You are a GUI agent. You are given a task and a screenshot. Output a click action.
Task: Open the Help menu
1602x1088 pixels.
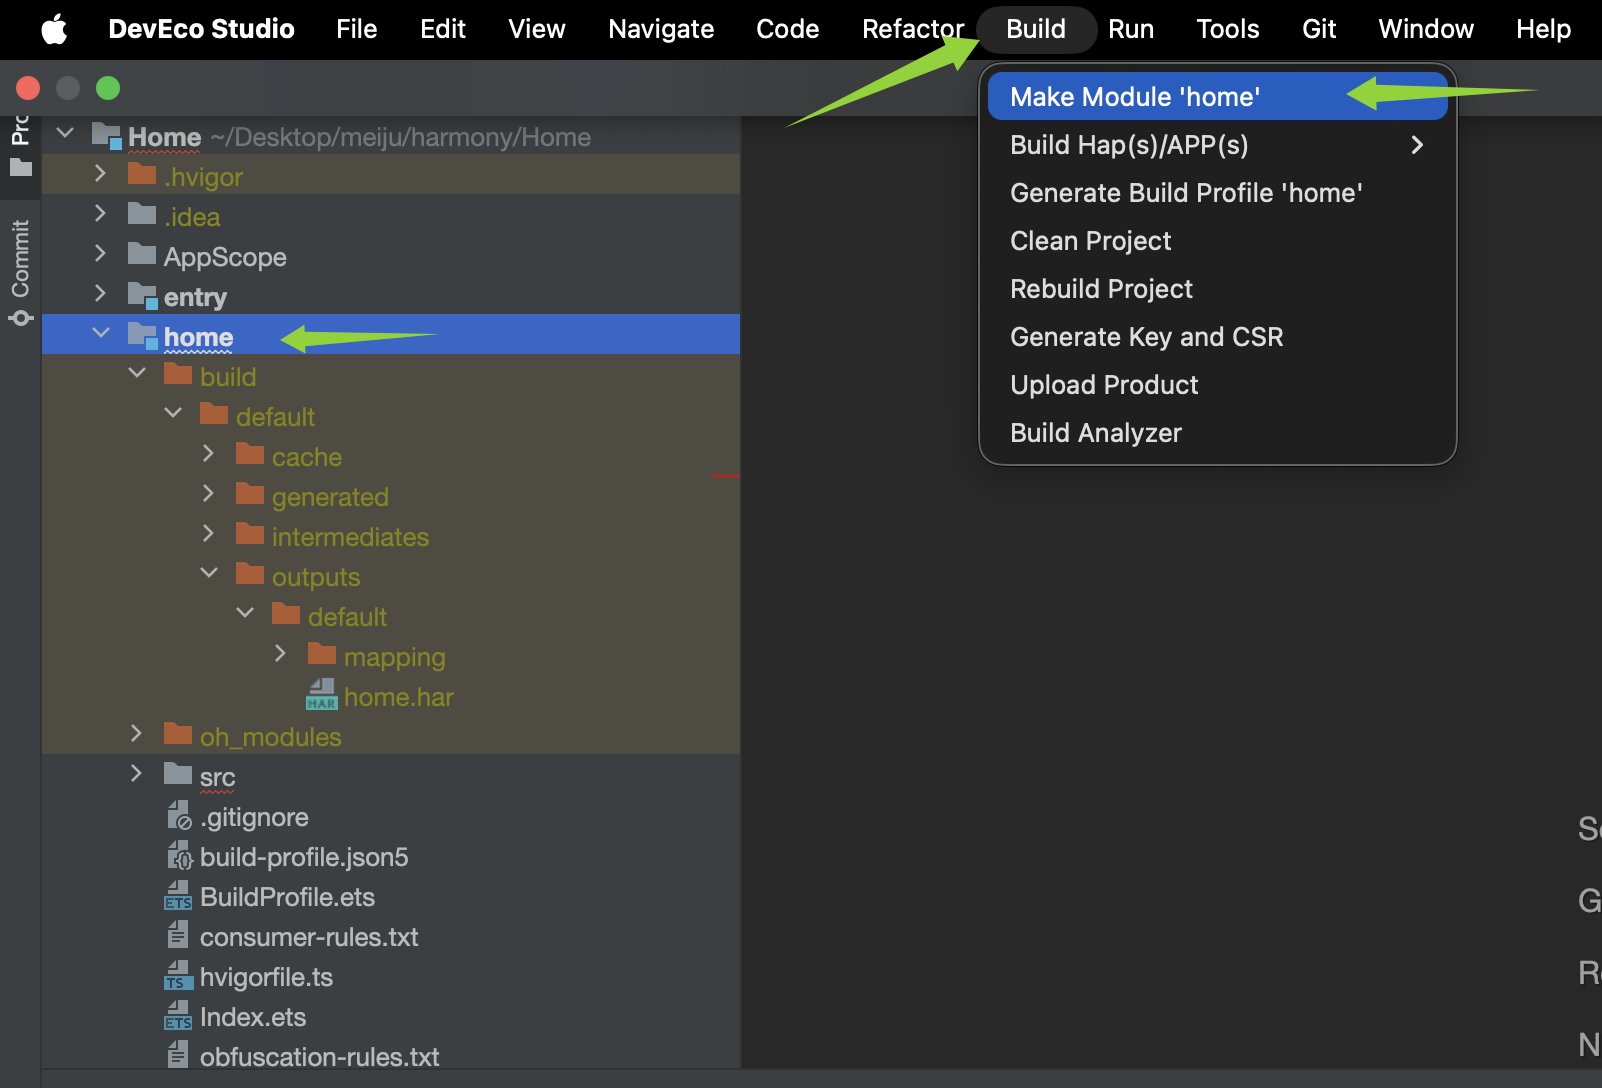click(x=1543, y=29)
